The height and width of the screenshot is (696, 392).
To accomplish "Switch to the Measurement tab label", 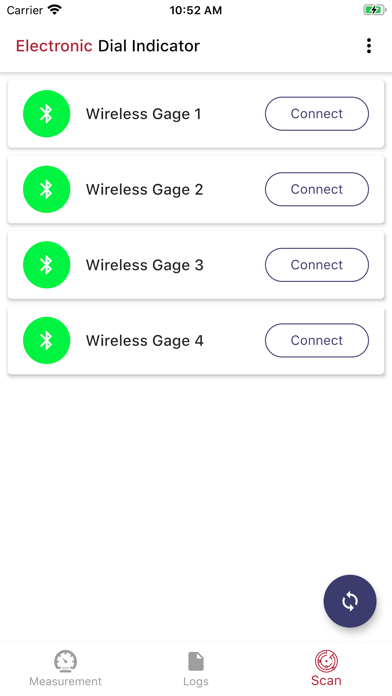I will tap(66, 681).
